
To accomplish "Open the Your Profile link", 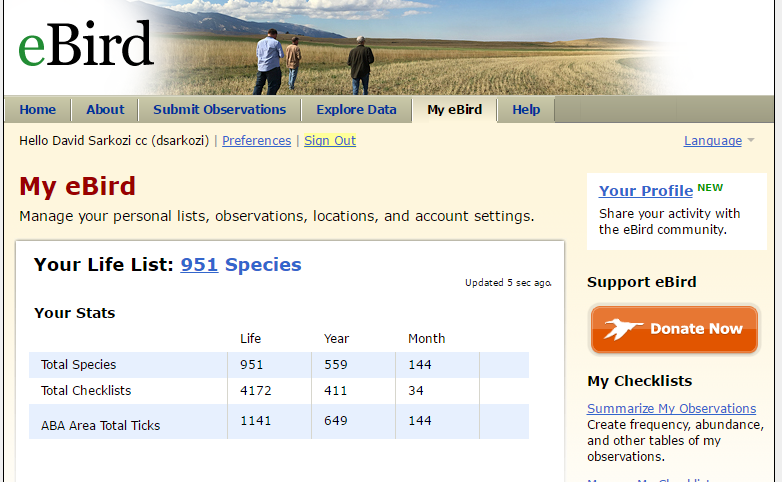I will click(x=646, y=191).
